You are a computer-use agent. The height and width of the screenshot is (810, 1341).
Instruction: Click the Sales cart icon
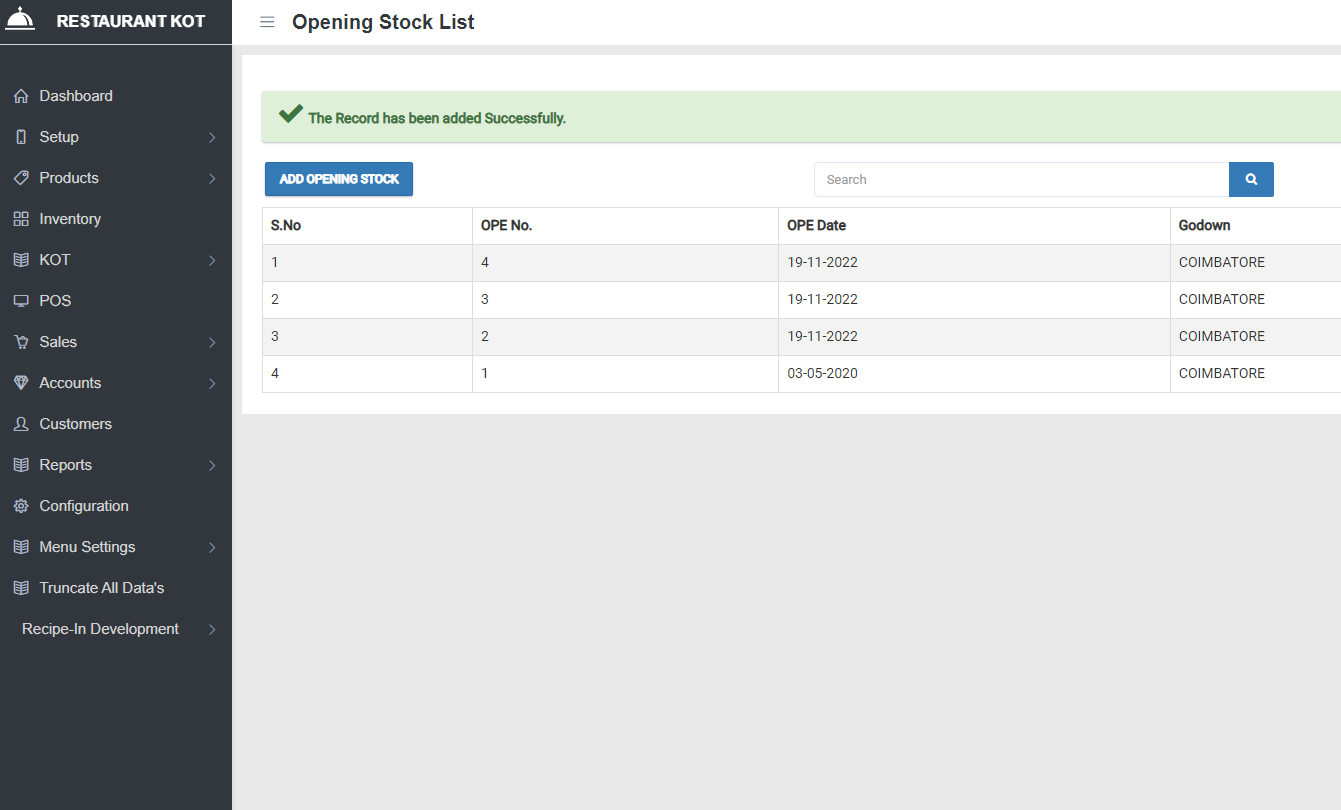[21, 342]
